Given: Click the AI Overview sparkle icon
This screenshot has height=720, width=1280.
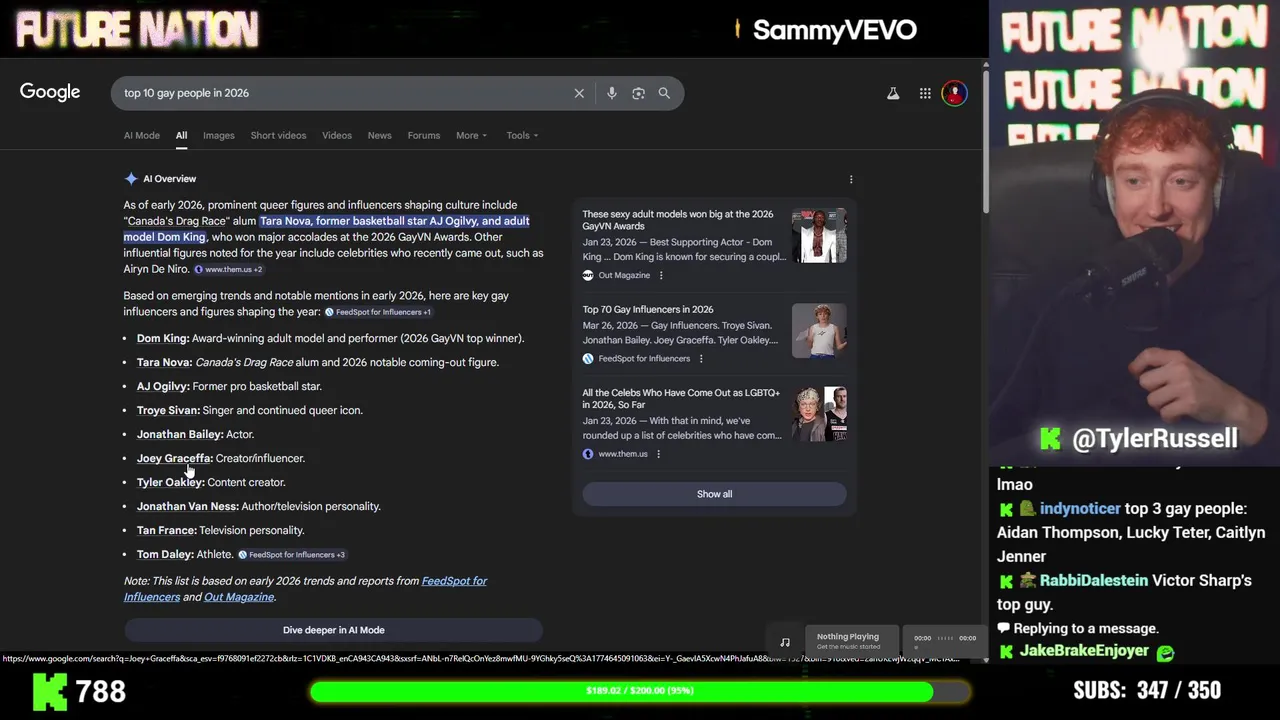Looking at the screenshot, I should (x=131, y=179).
